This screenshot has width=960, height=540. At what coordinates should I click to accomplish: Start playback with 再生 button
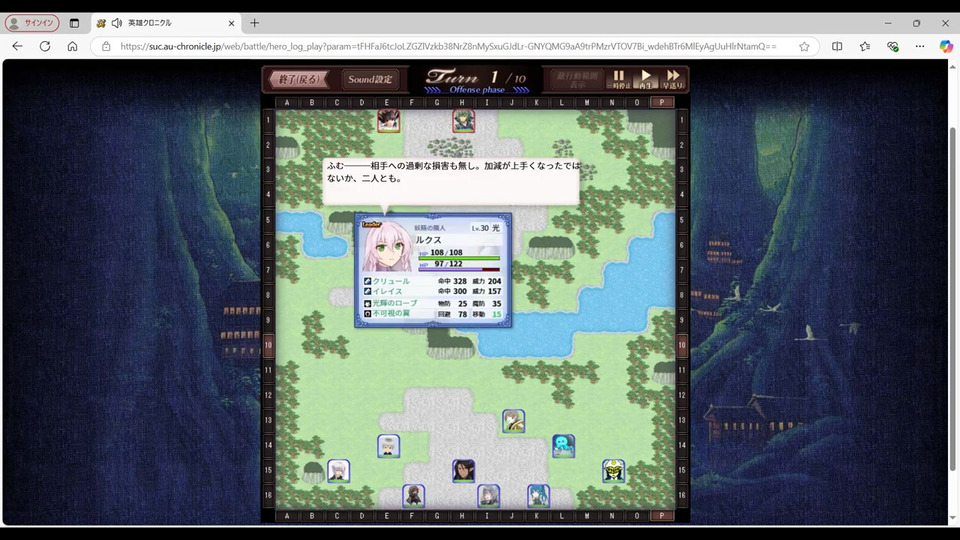tap(645, 79)
